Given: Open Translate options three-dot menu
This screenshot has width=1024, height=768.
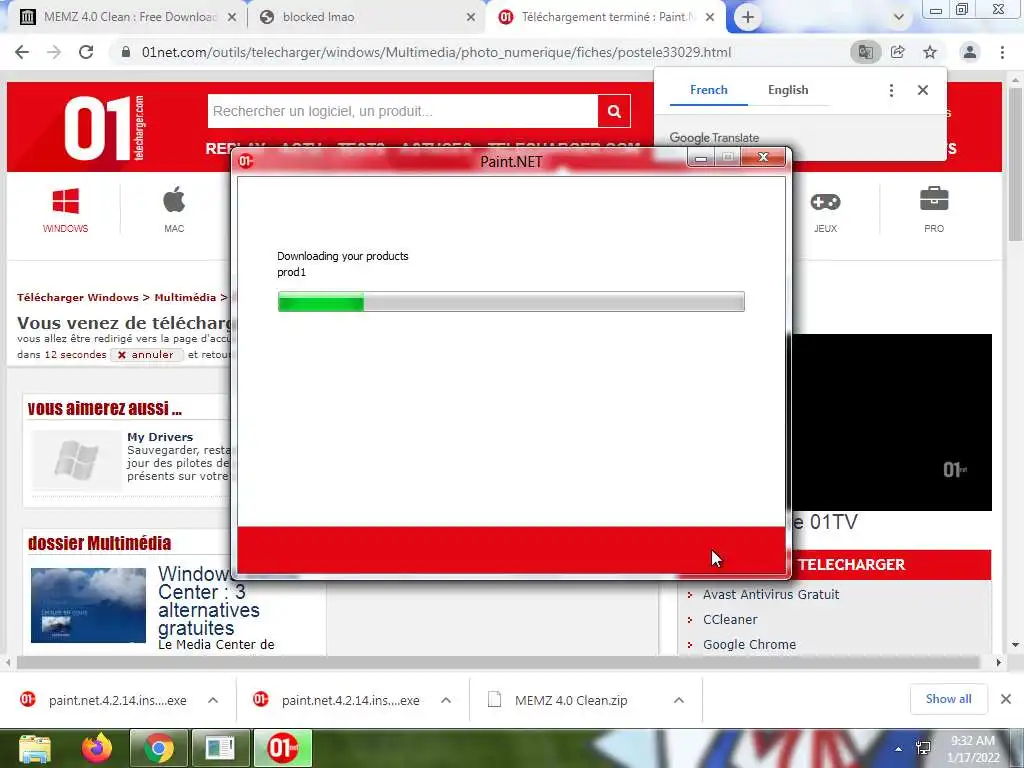Looking at the screenshot, I should click(891, 90).
